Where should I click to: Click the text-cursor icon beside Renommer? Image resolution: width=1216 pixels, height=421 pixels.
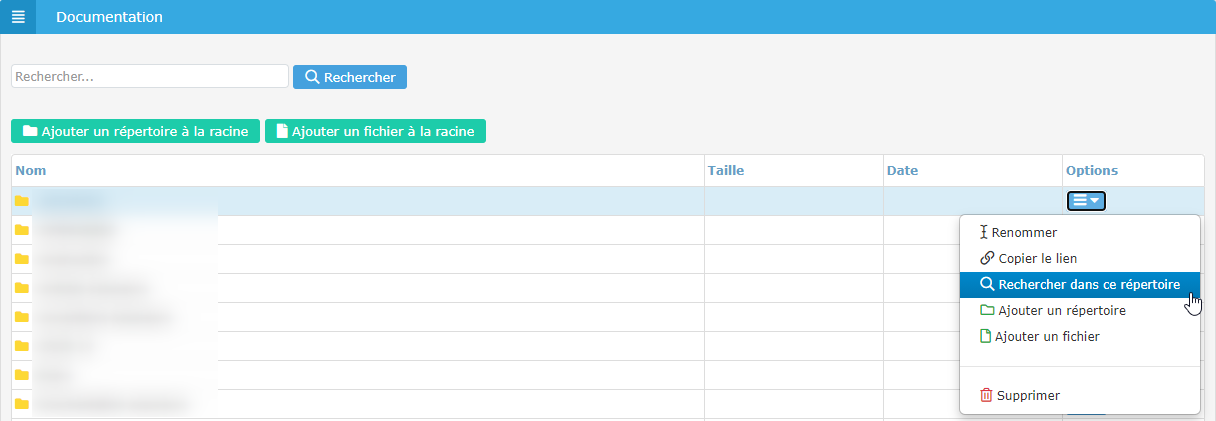click(x=984, y=232)
